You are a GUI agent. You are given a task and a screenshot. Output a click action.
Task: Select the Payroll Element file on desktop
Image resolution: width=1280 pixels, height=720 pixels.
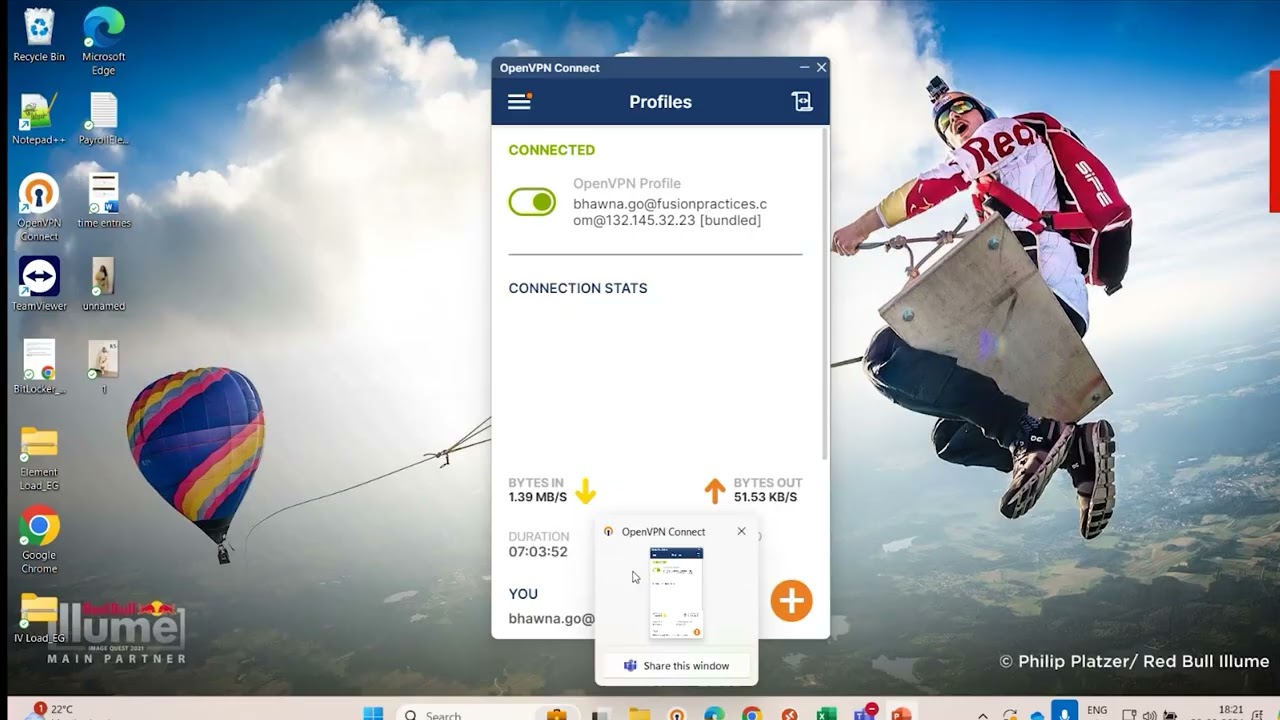[x=104, y=119]
